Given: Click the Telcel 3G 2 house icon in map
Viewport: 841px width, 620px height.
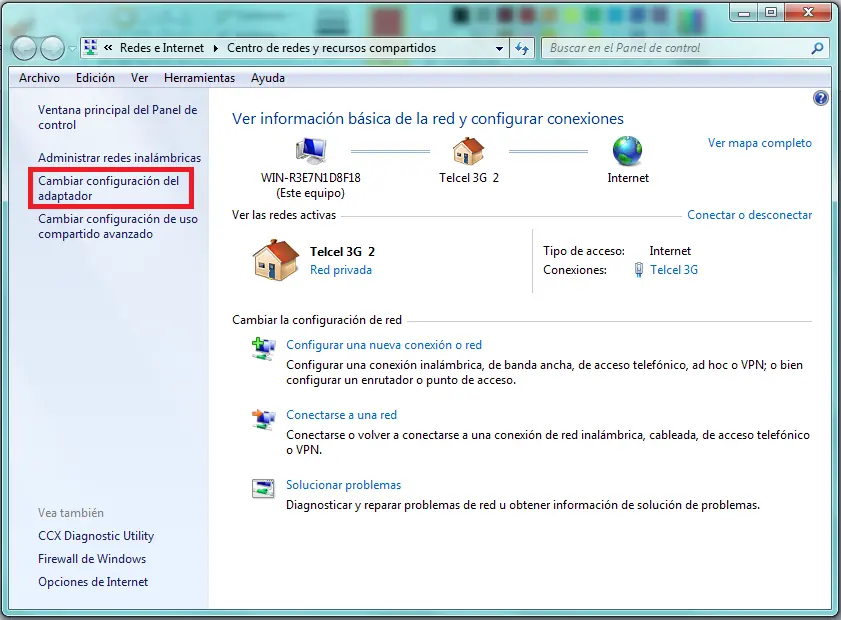Looking at the screenshot, I should click(469, 151).
